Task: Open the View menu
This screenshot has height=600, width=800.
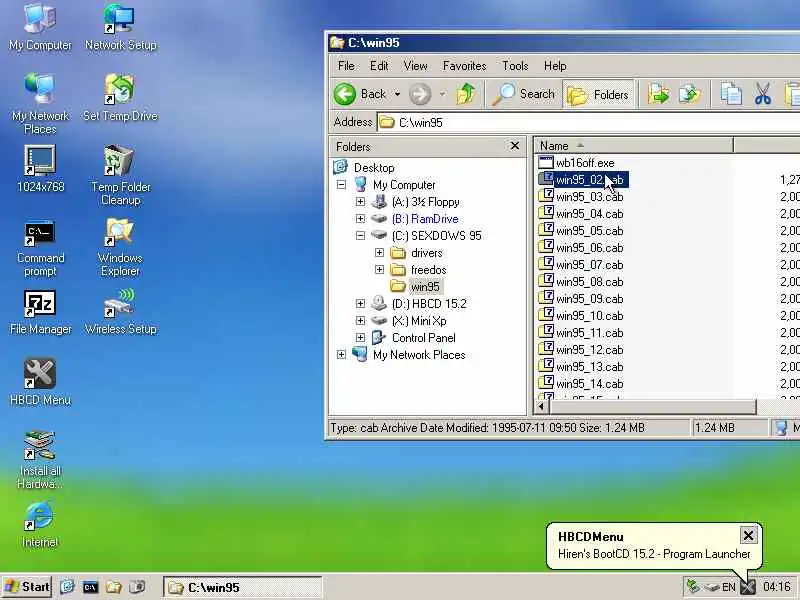Action: point(415,66)
